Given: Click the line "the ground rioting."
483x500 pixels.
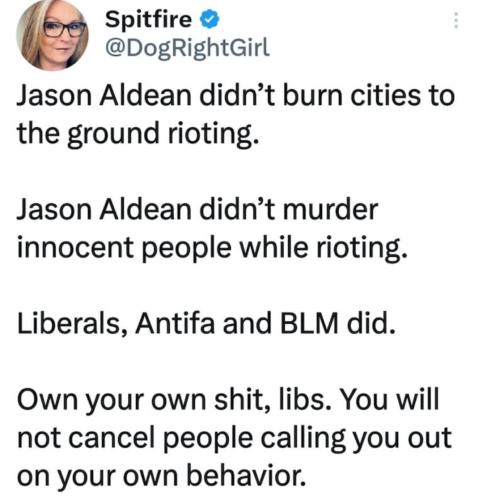Looking at the screenshot, I should (x=138, y=134).
